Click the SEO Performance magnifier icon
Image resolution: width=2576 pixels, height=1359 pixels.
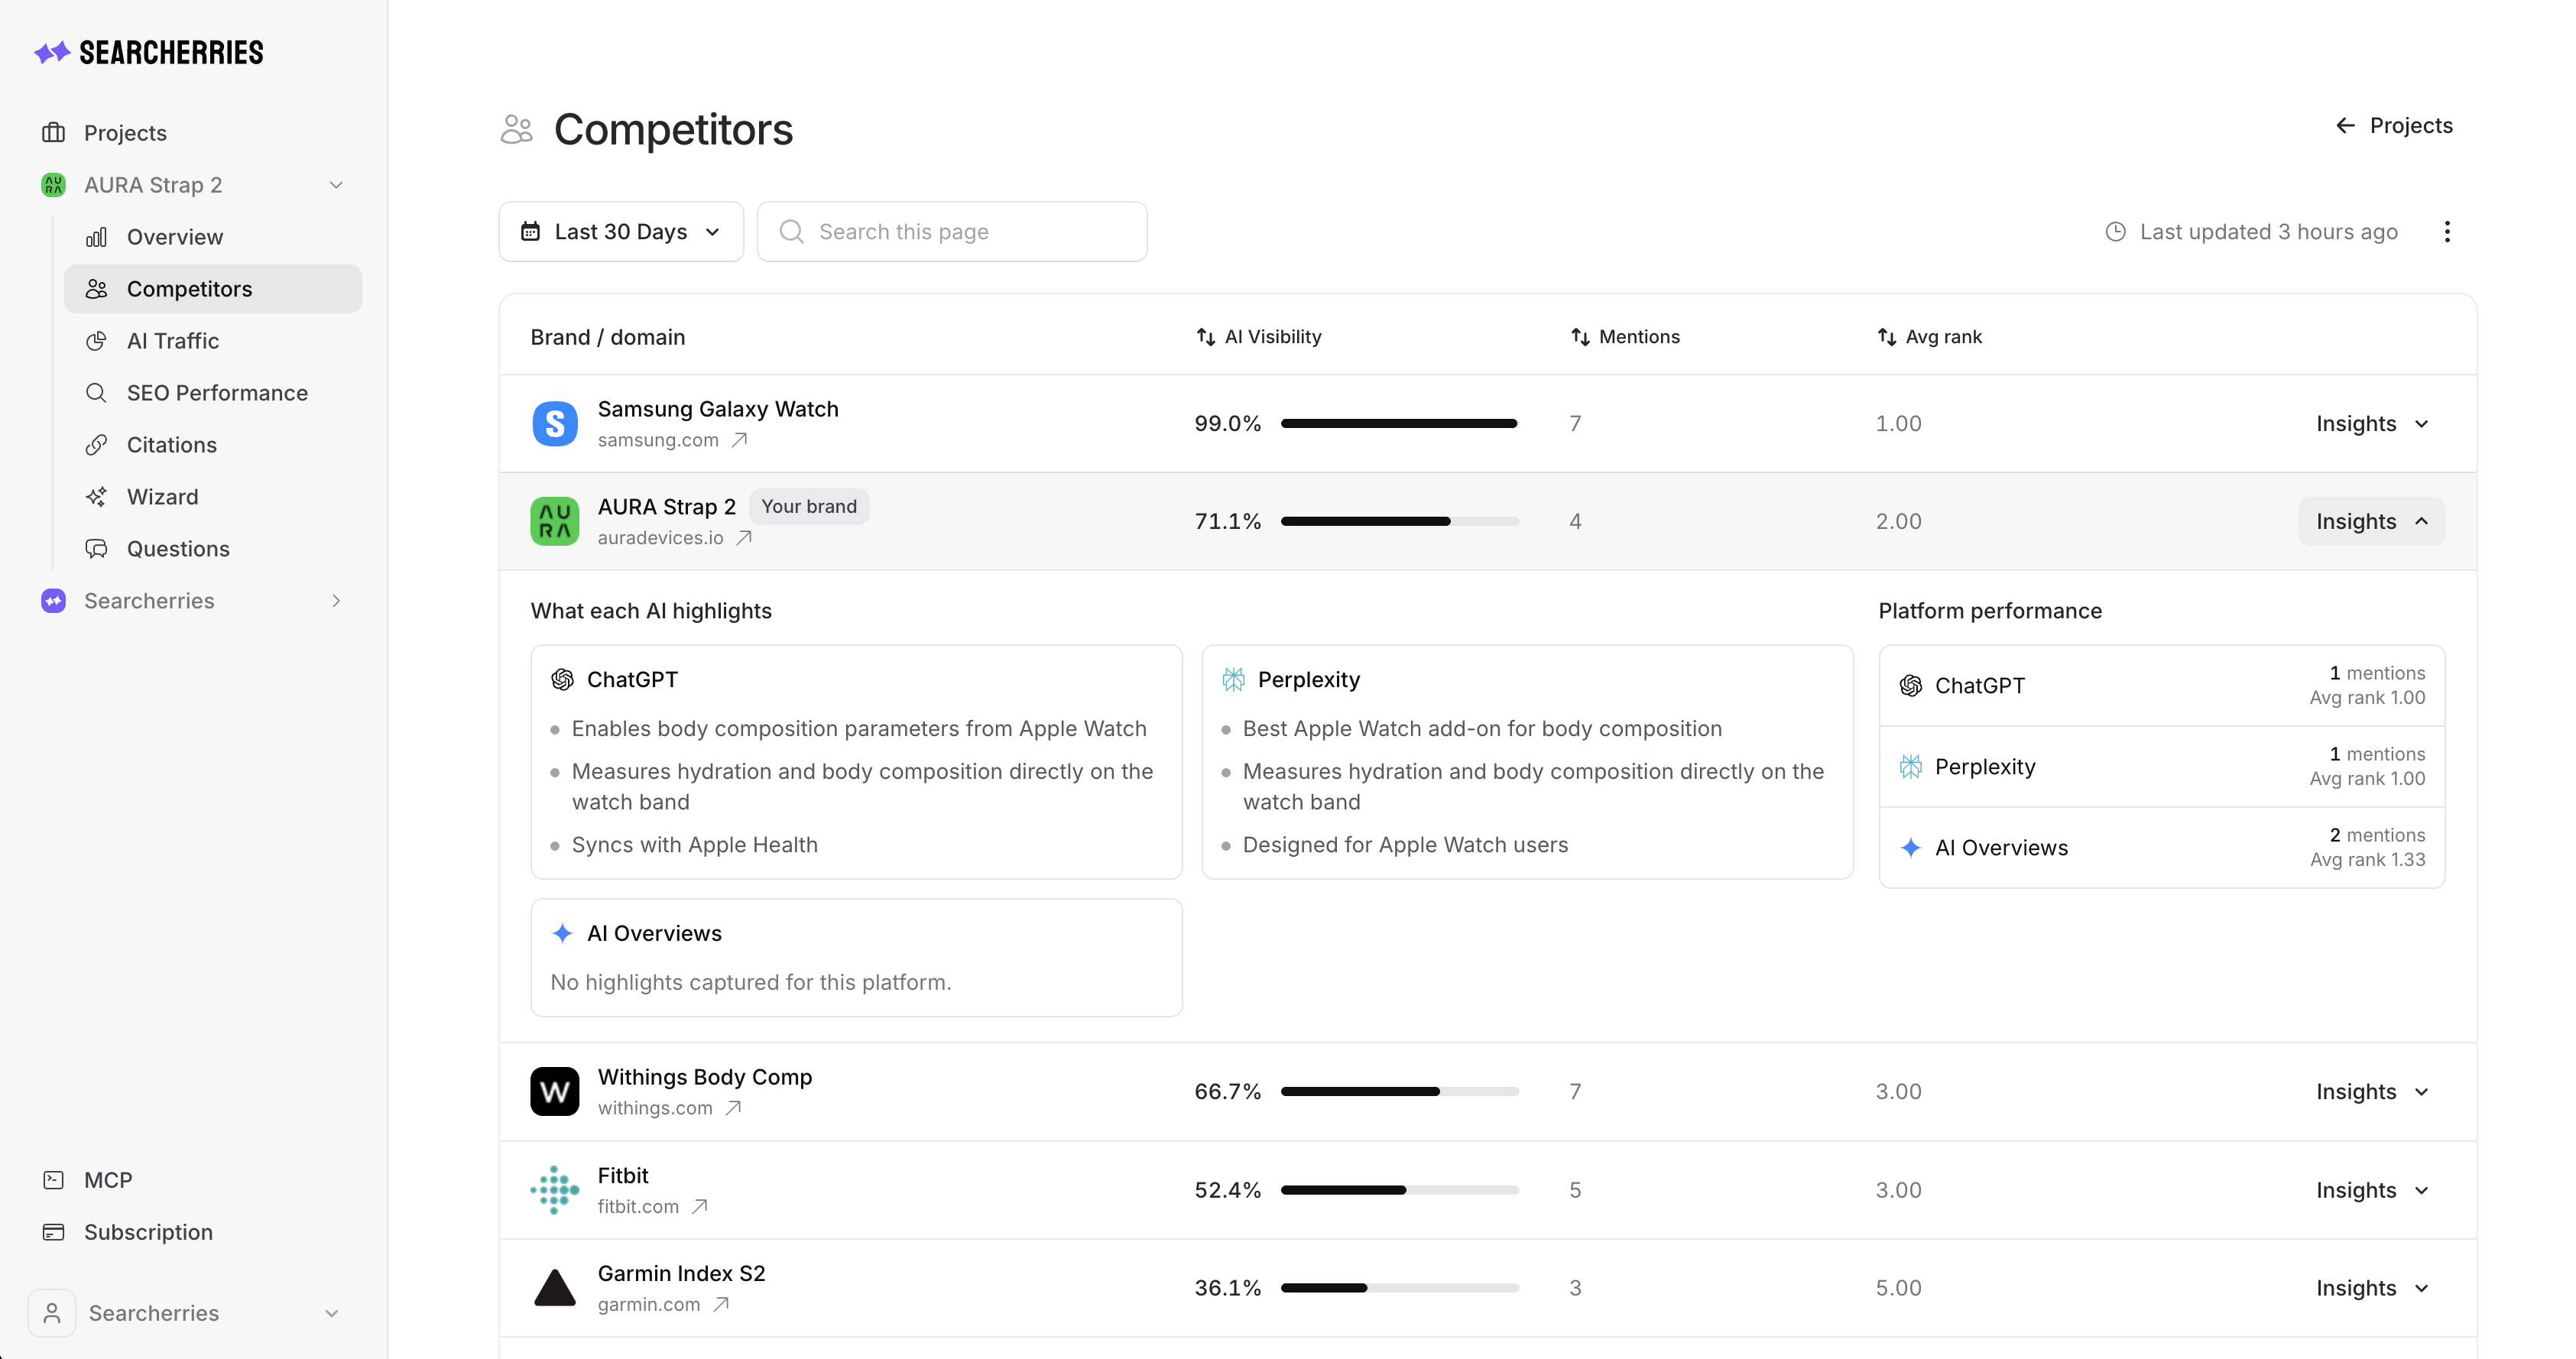click(96, 393)
